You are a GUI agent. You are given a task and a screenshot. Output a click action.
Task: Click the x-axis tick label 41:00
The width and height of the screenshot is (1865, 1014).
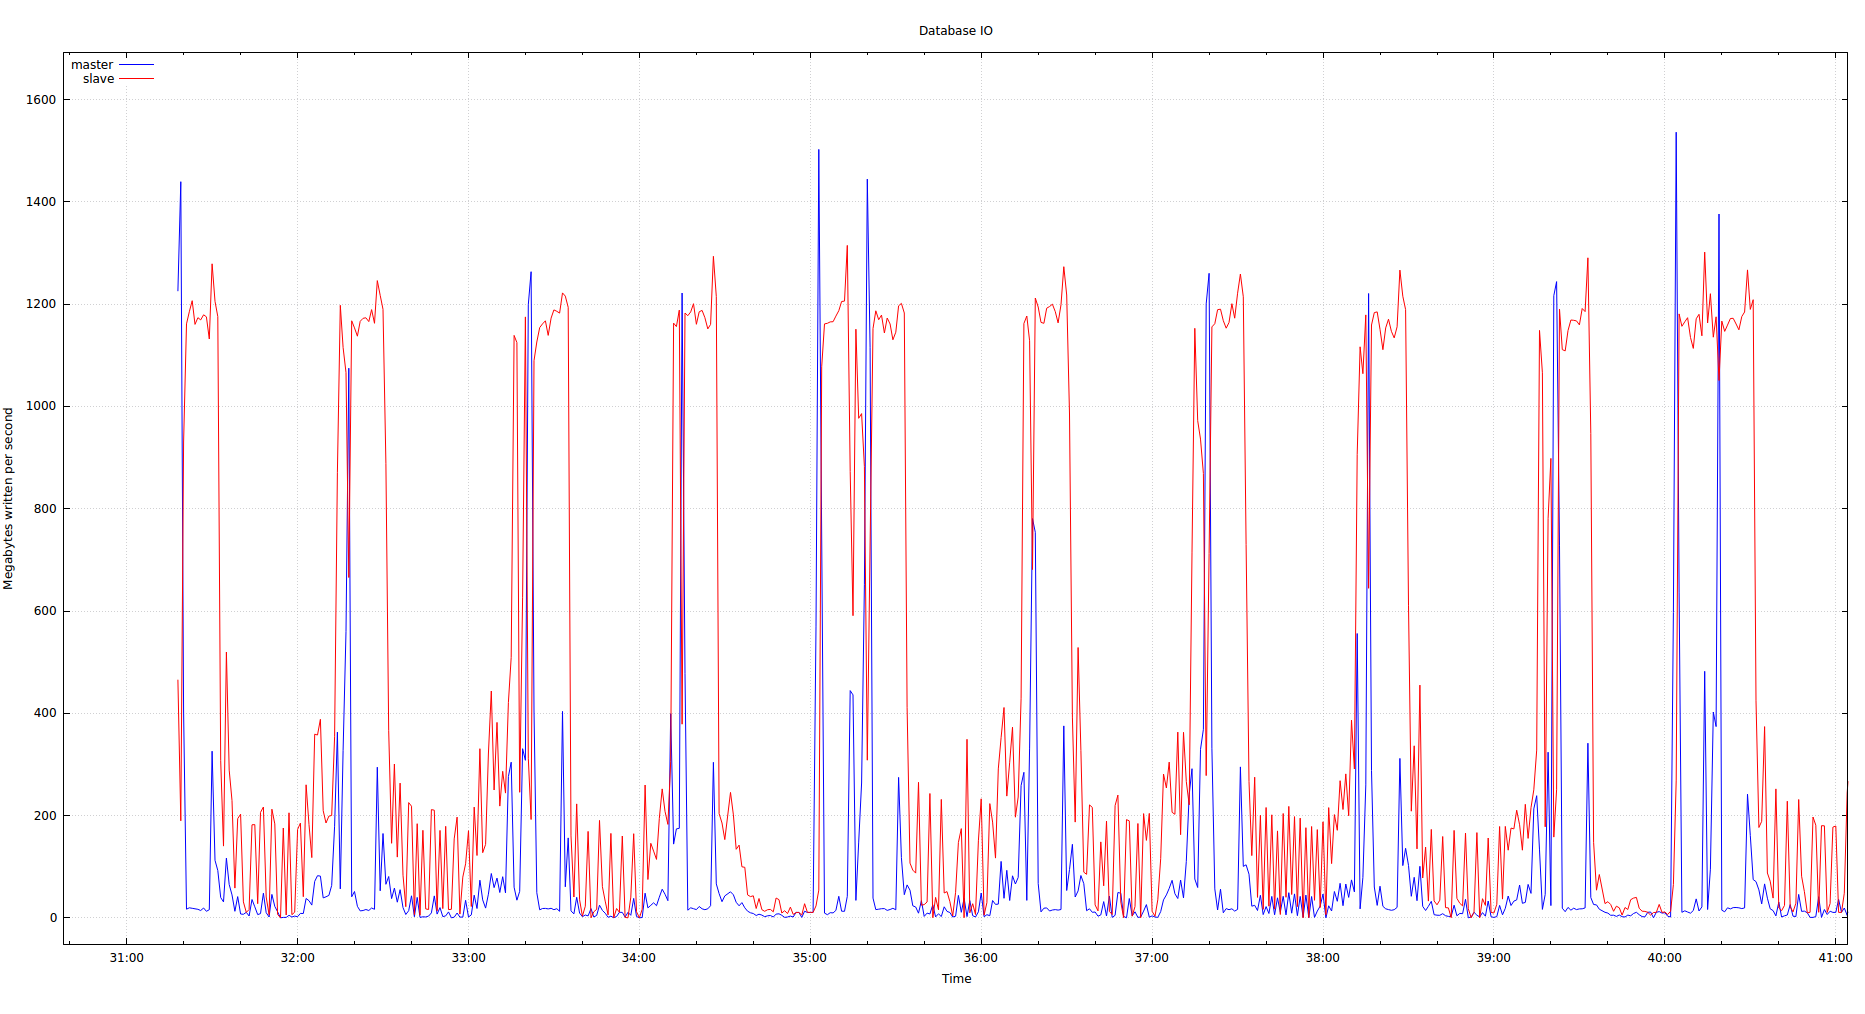(x=1835, y=958)
